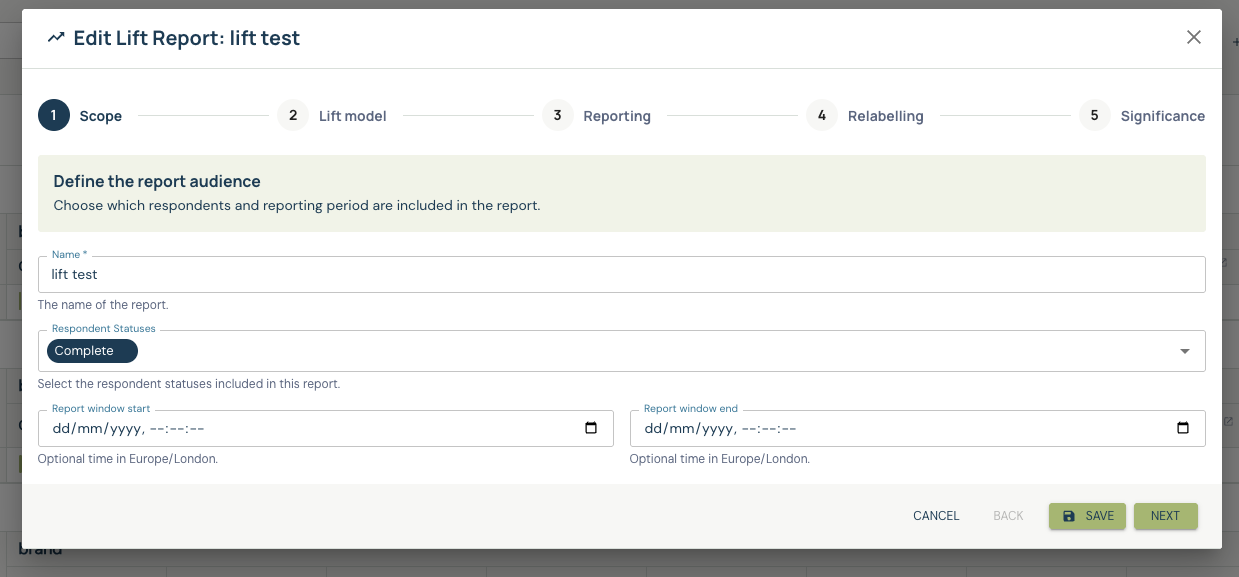
Task: Save the lift report
Action: [1087, 516]
